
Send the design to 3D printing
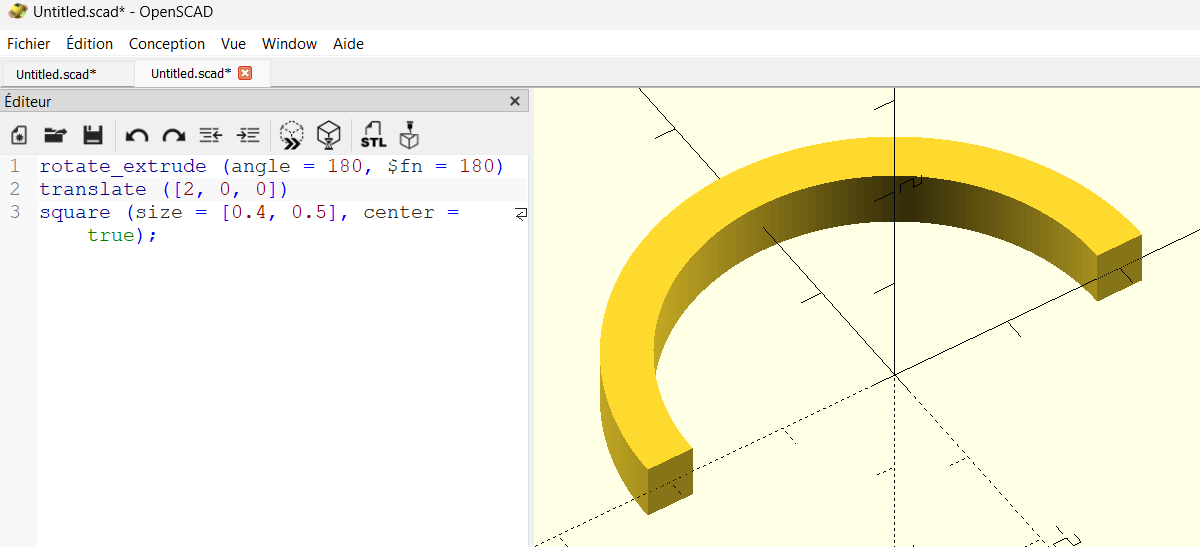click(409, 135)
